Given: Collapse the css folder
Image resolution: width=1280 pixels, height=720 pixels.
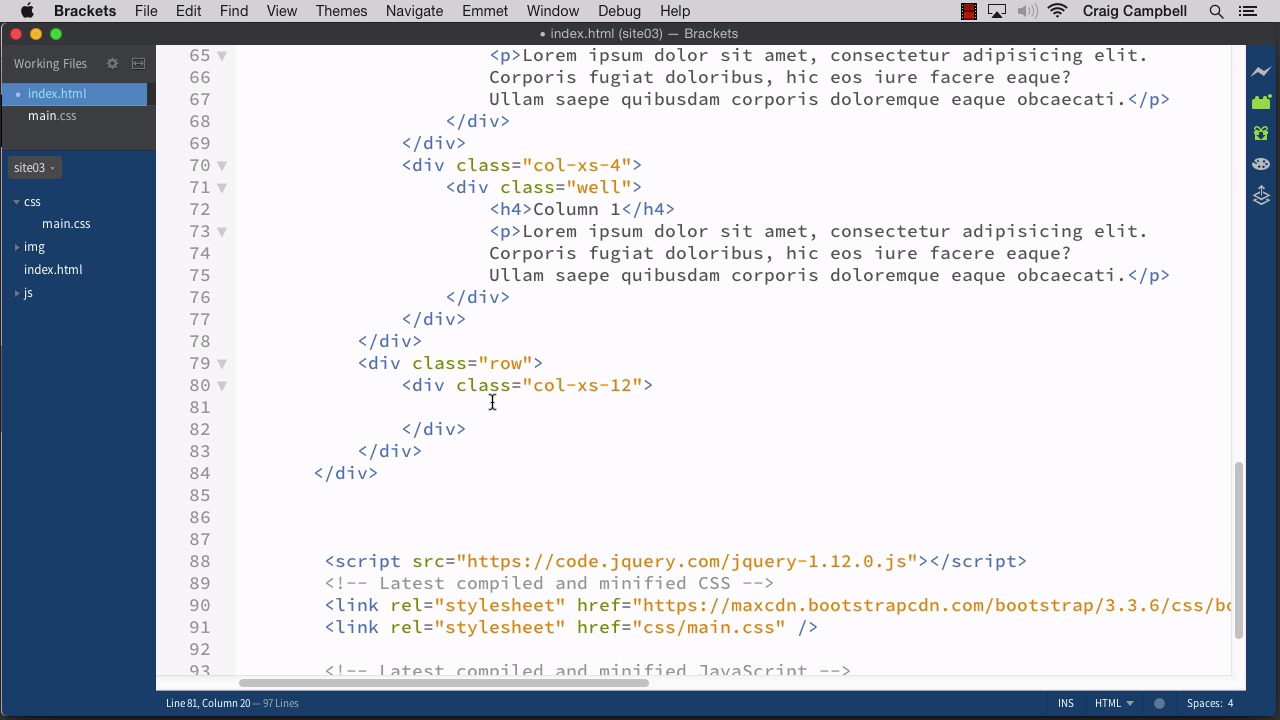Looking at the screenshot, I should pyautogui.click(x=16, y=202).
